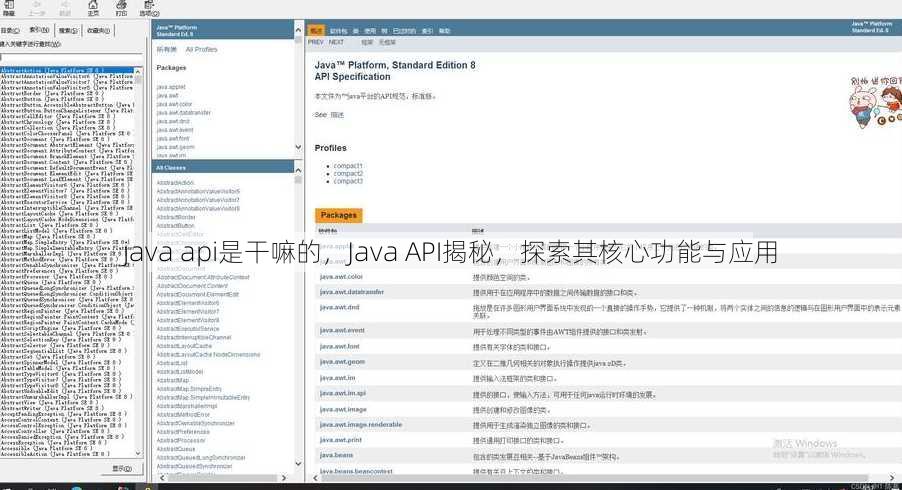Open AbstractMap in All Classes frame

(173, 381)
